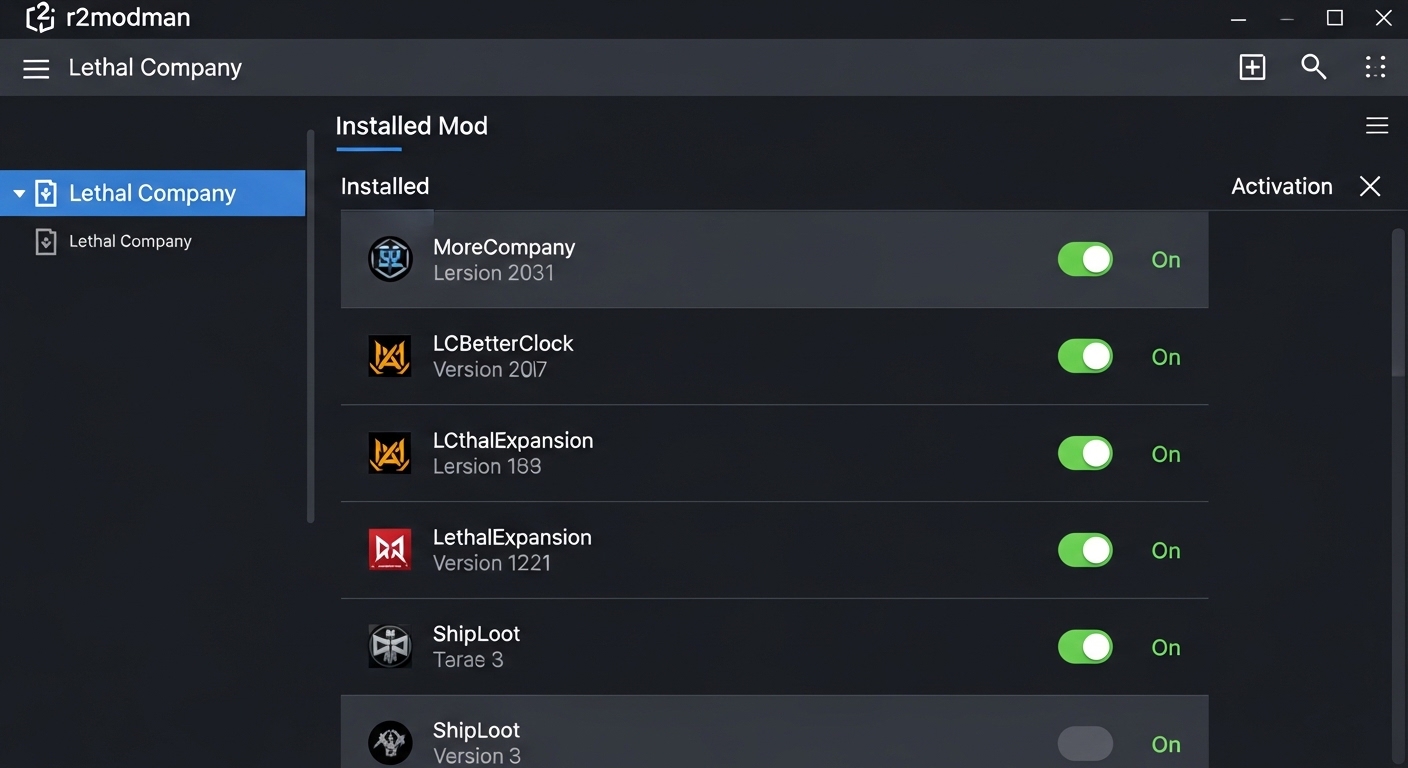Click the Activation column label
This screenshot has width=1408, height=768.
(1281, 186)
